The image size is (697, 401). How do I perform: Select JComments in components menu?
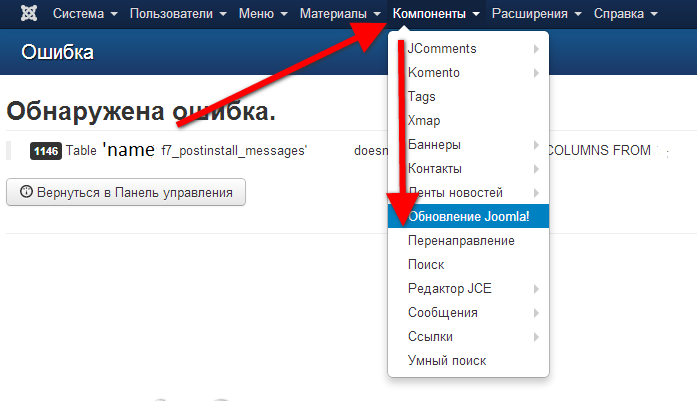[x=442, y=49]
